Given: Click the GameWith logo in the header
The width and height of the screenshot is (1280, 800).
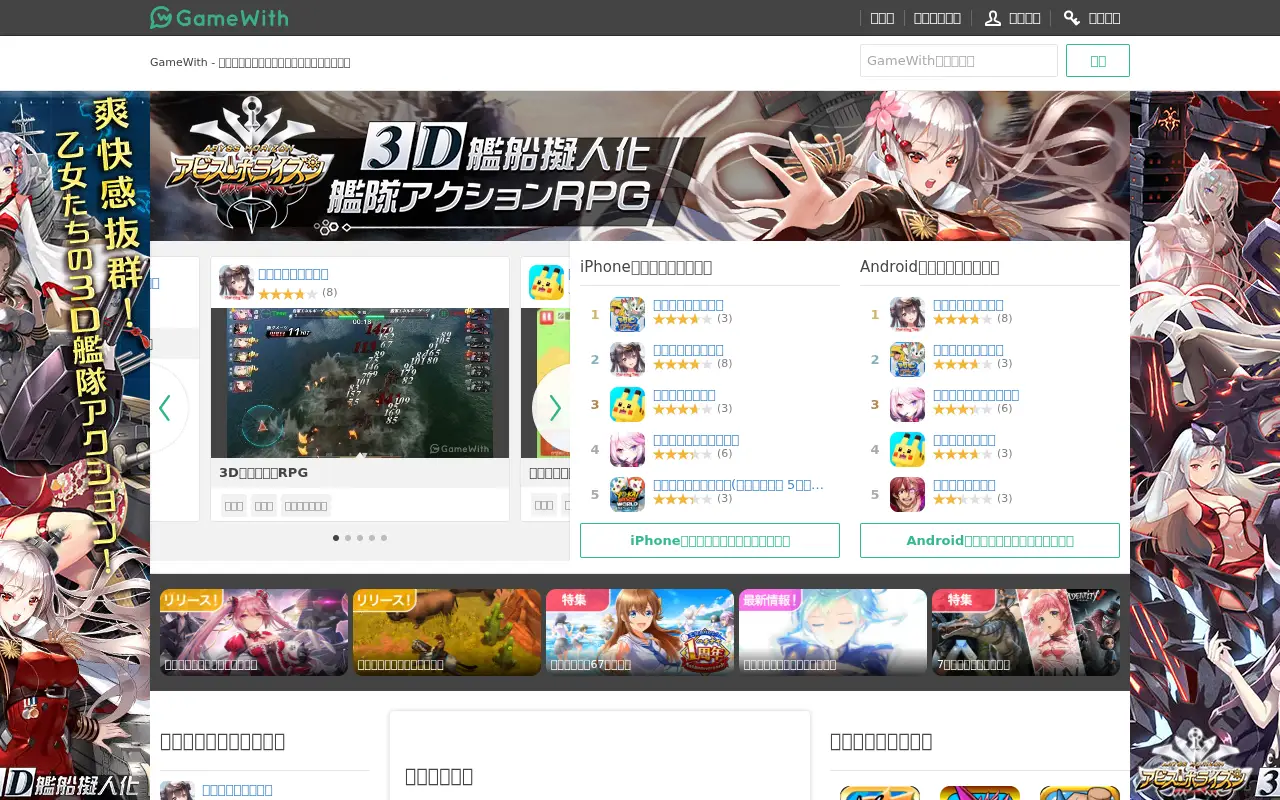Looking at the screenshot, I should point(219,18).
